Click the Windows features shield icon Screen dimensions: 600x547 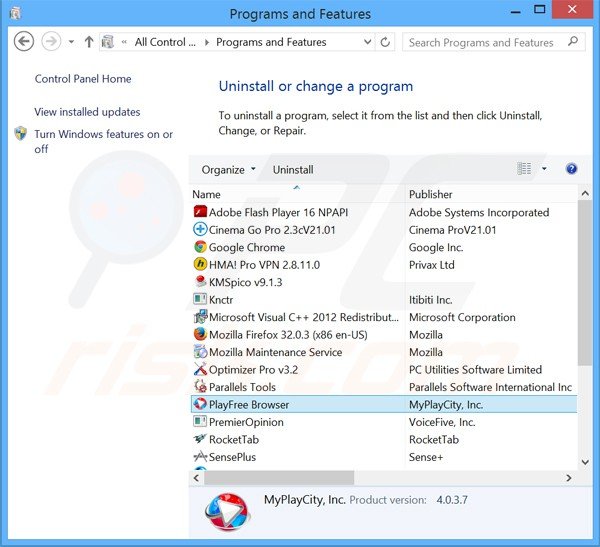(21, 134)
